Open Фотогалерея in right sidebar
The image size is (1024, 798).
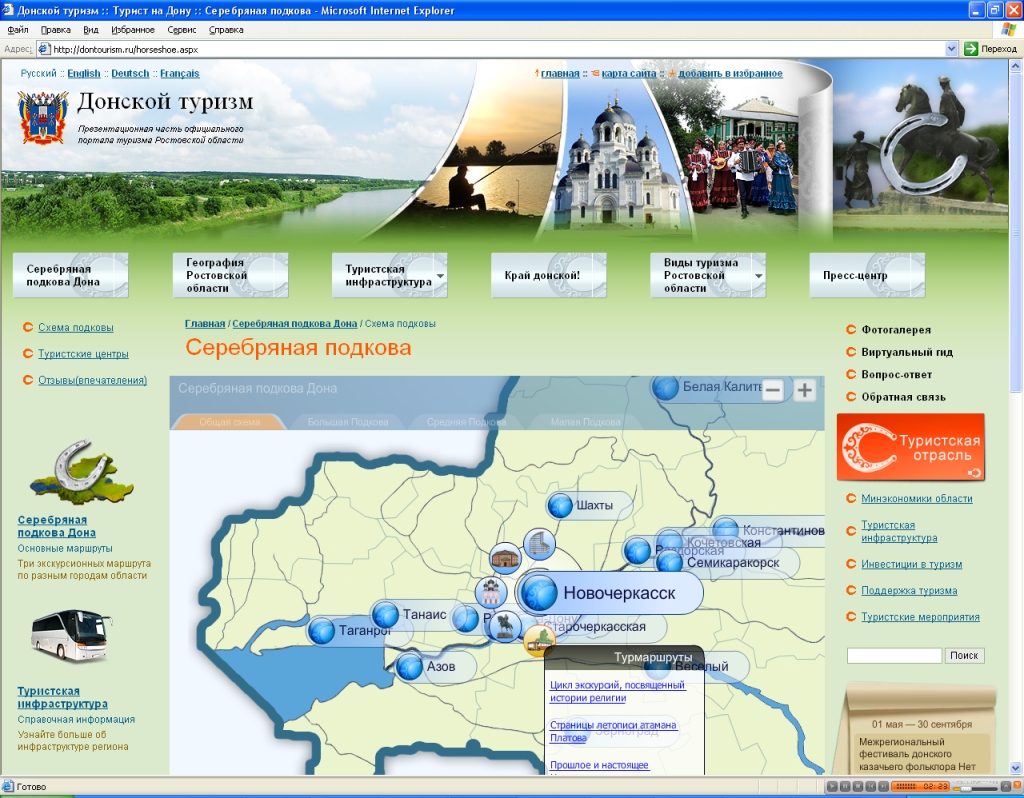895,330
